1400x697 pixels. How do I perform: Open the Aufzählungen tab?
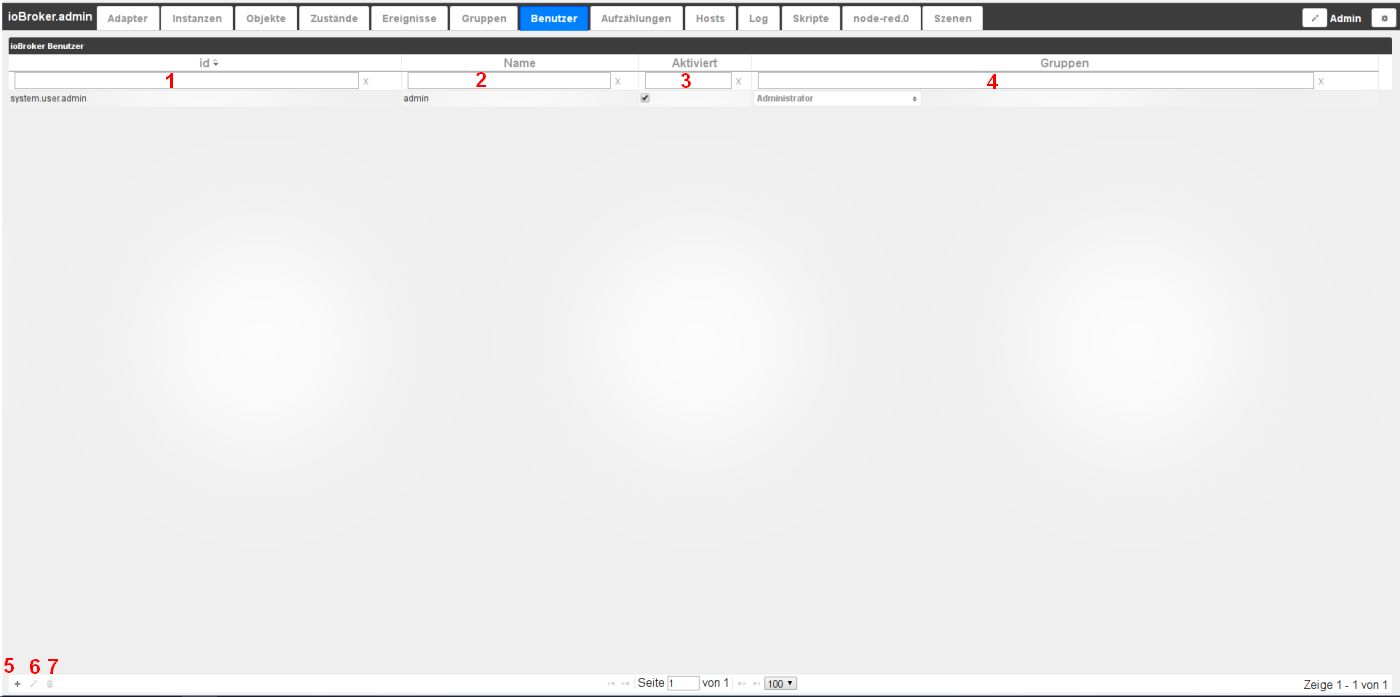point(636,18)
